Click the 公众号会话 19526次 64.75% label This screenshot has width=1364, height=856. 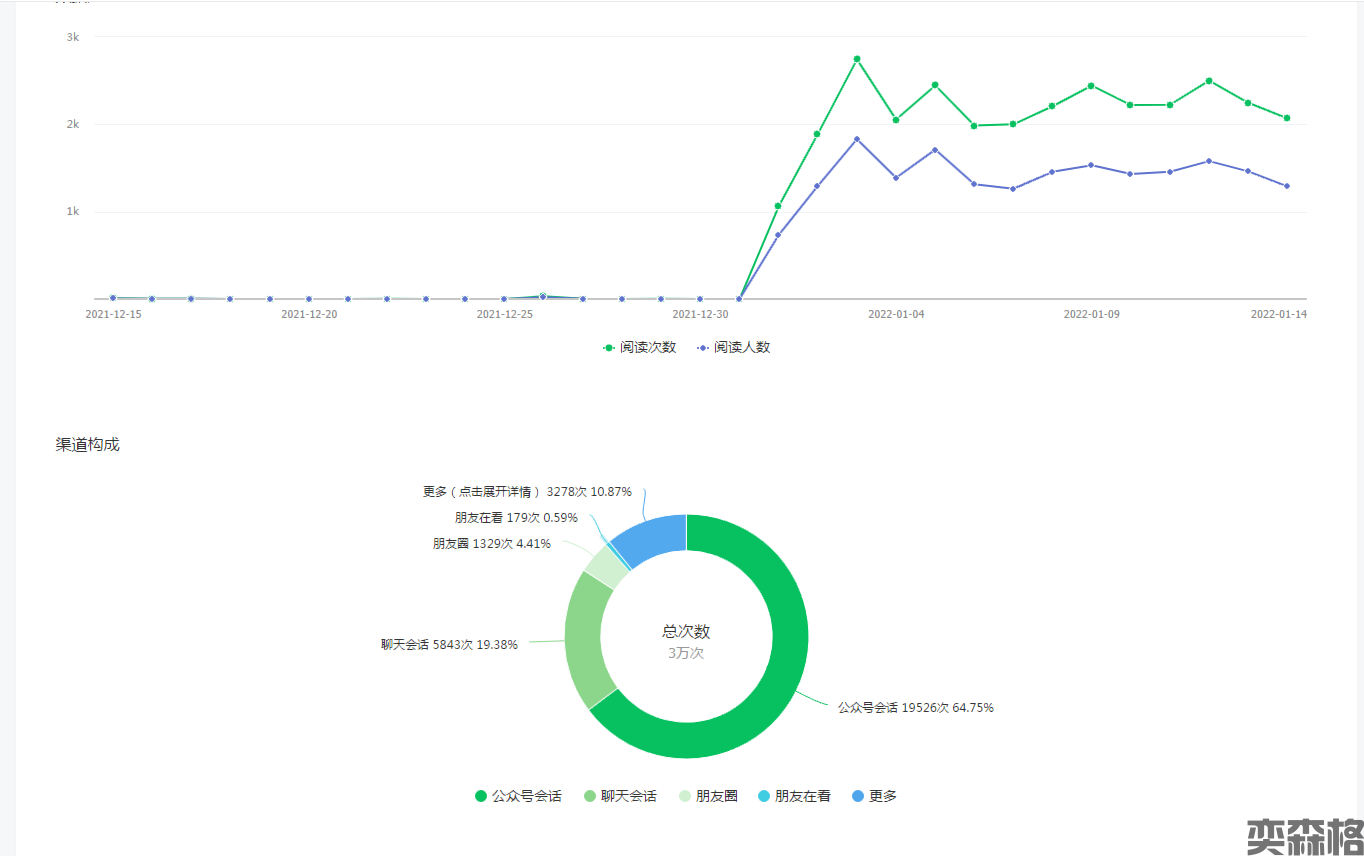pos(915,707)
